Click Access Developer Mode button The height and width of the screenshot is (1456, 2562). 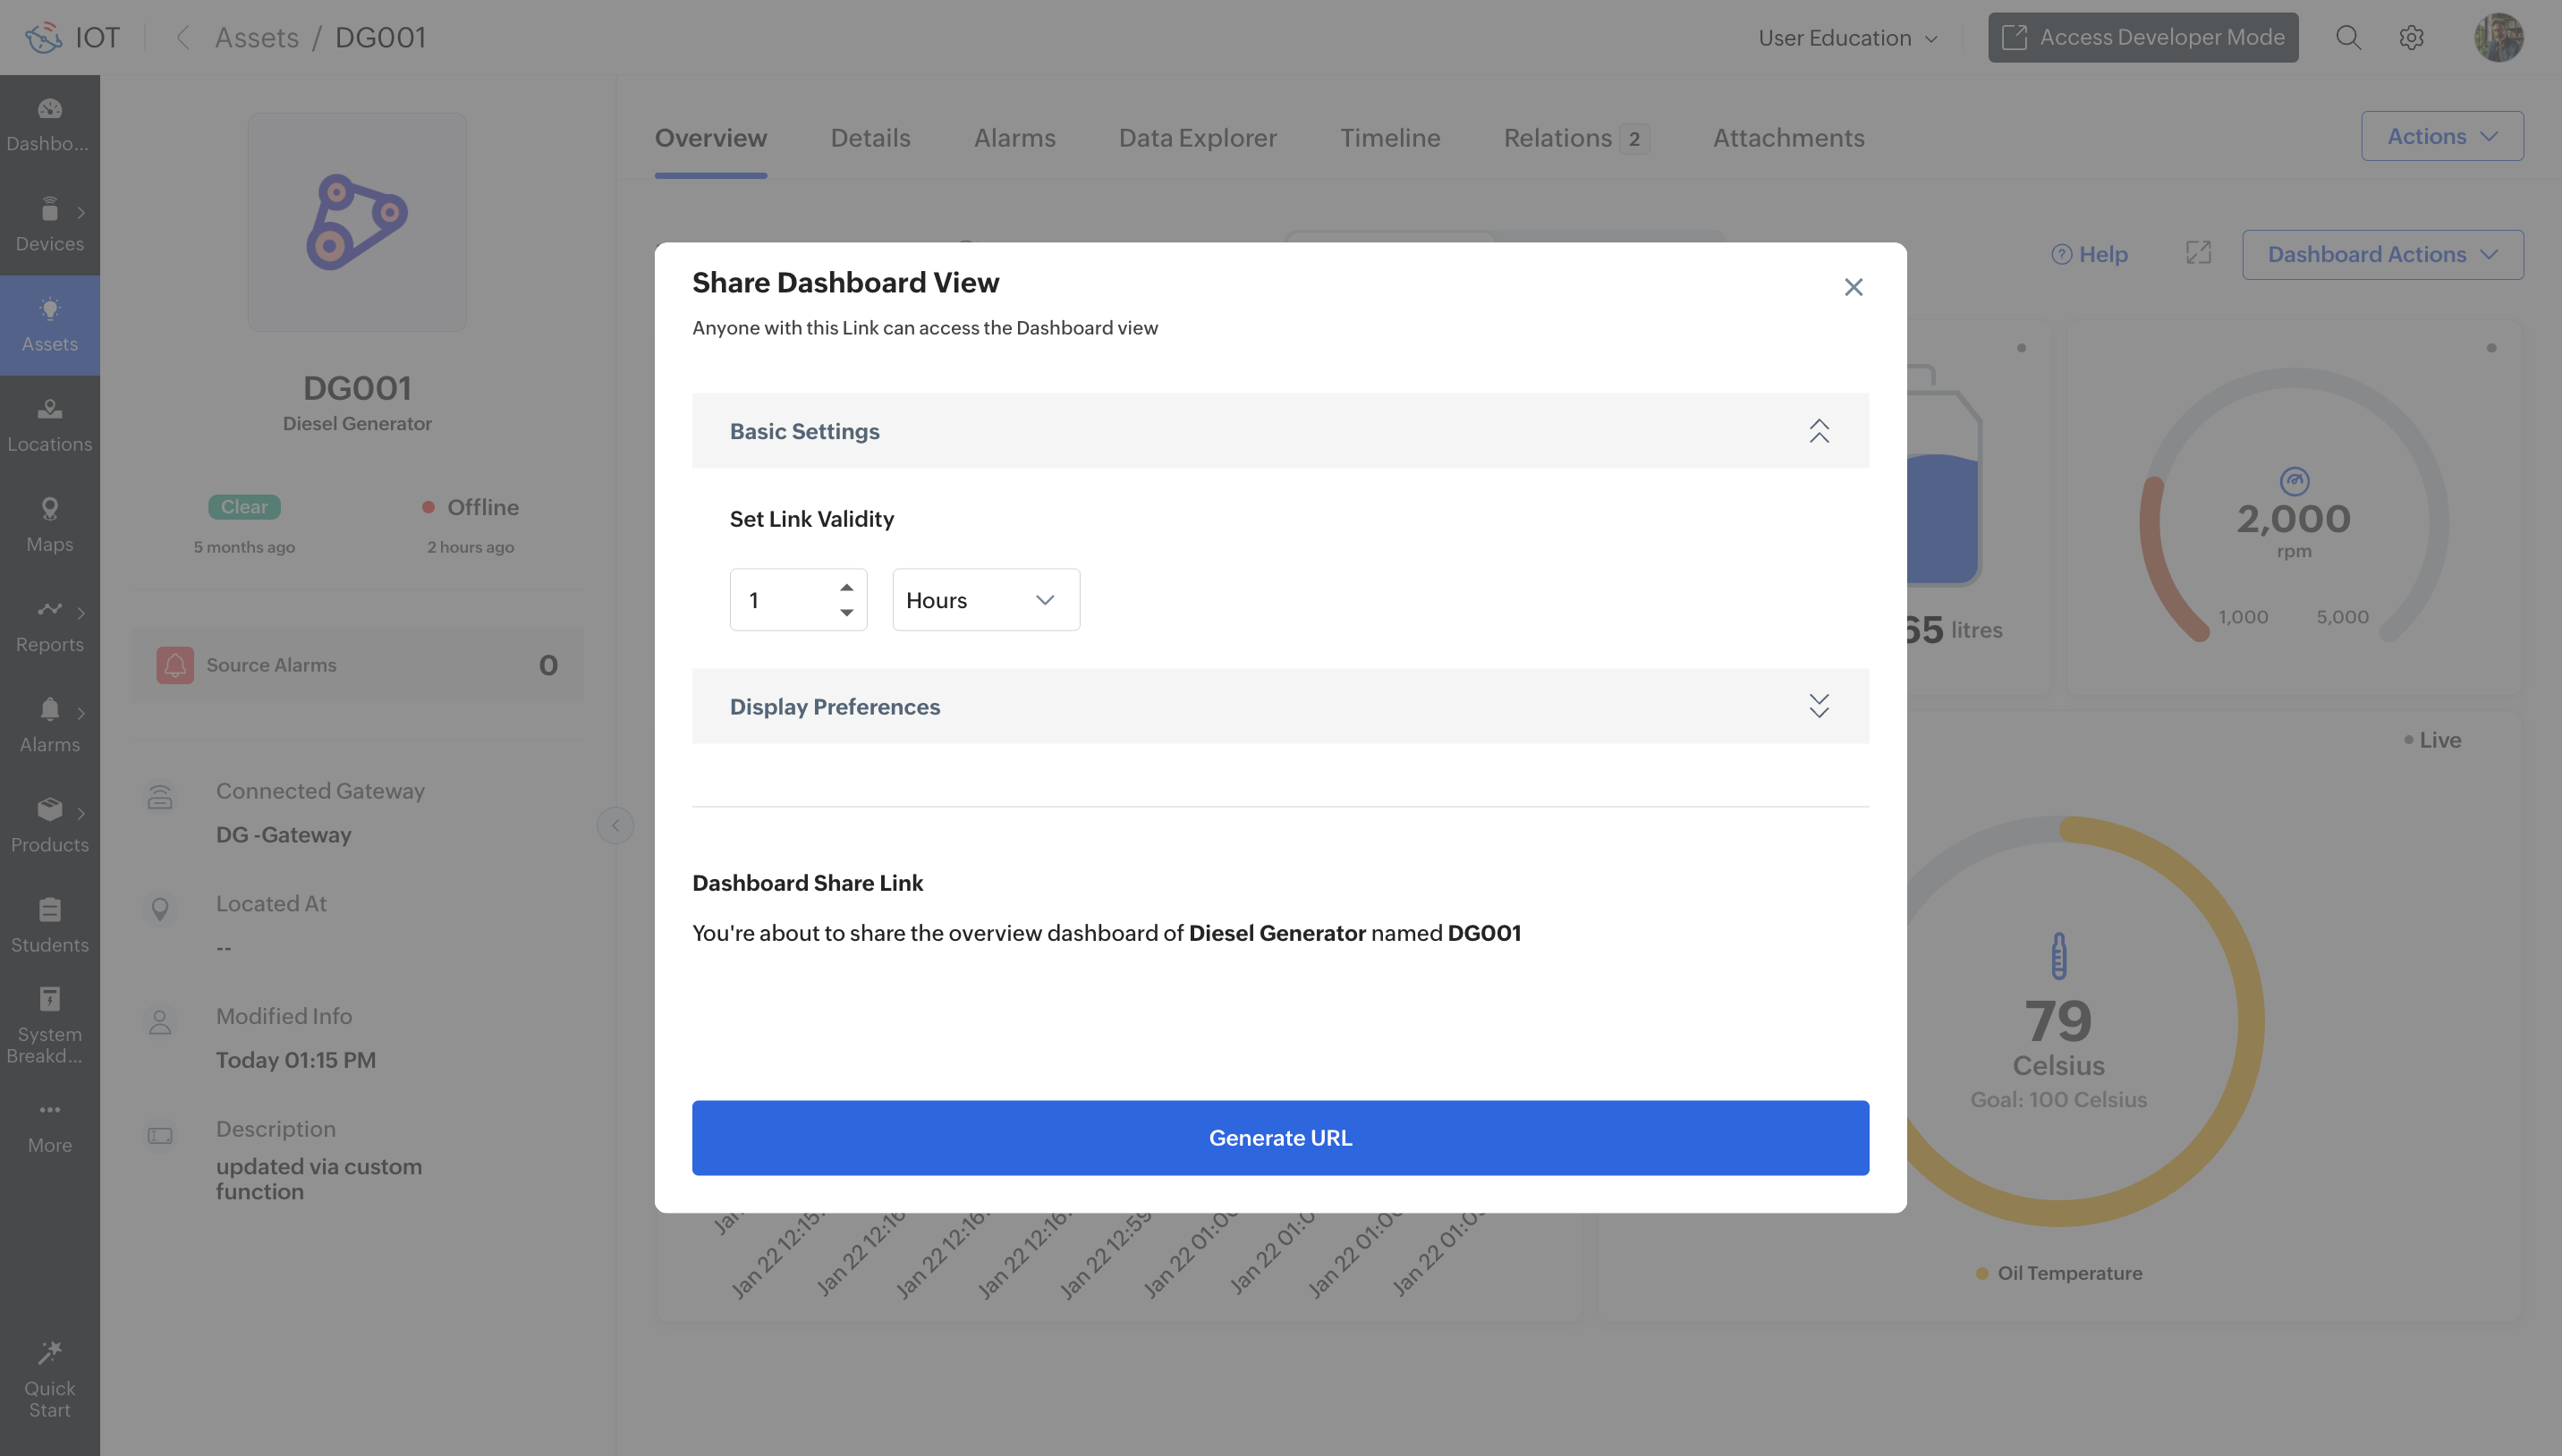[x=2142, y=38]
